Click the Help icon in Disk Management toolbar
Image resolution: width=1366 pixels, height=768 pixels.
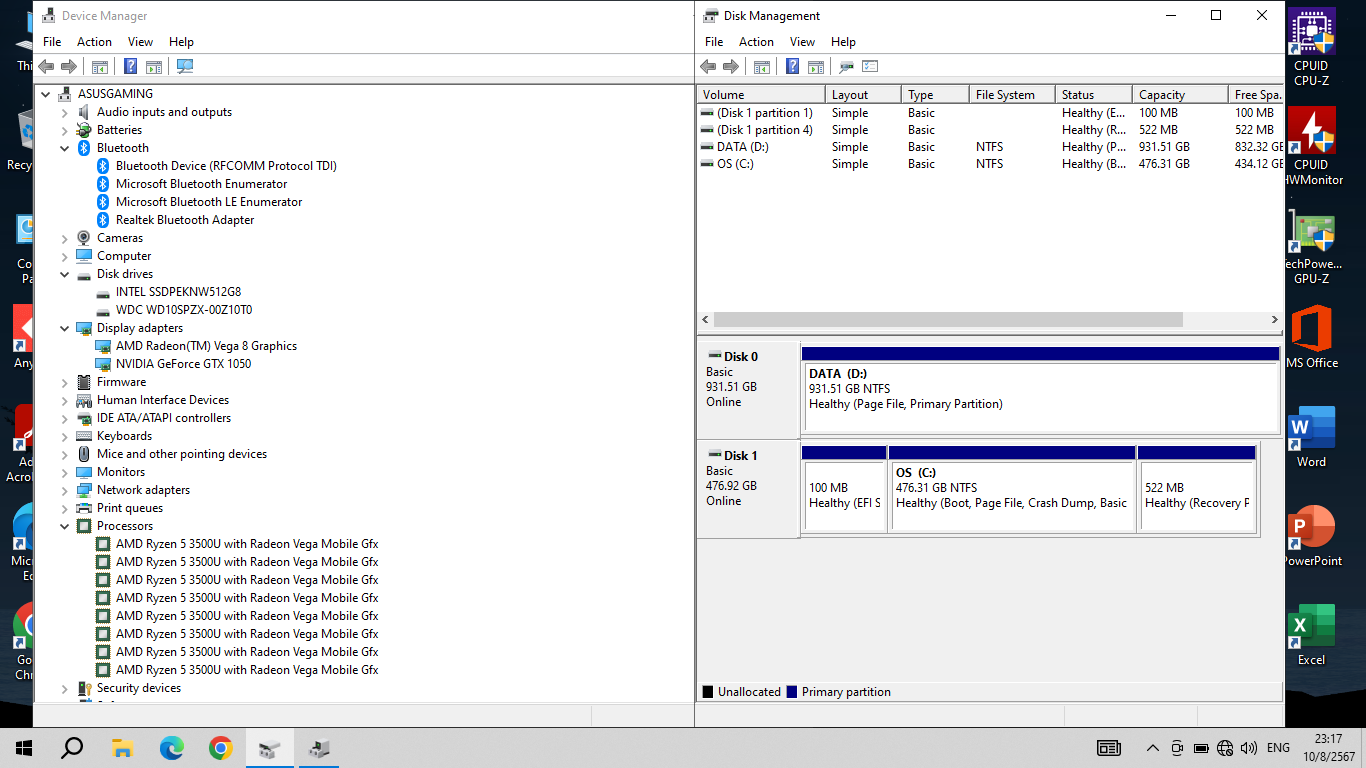pos(792,66)
